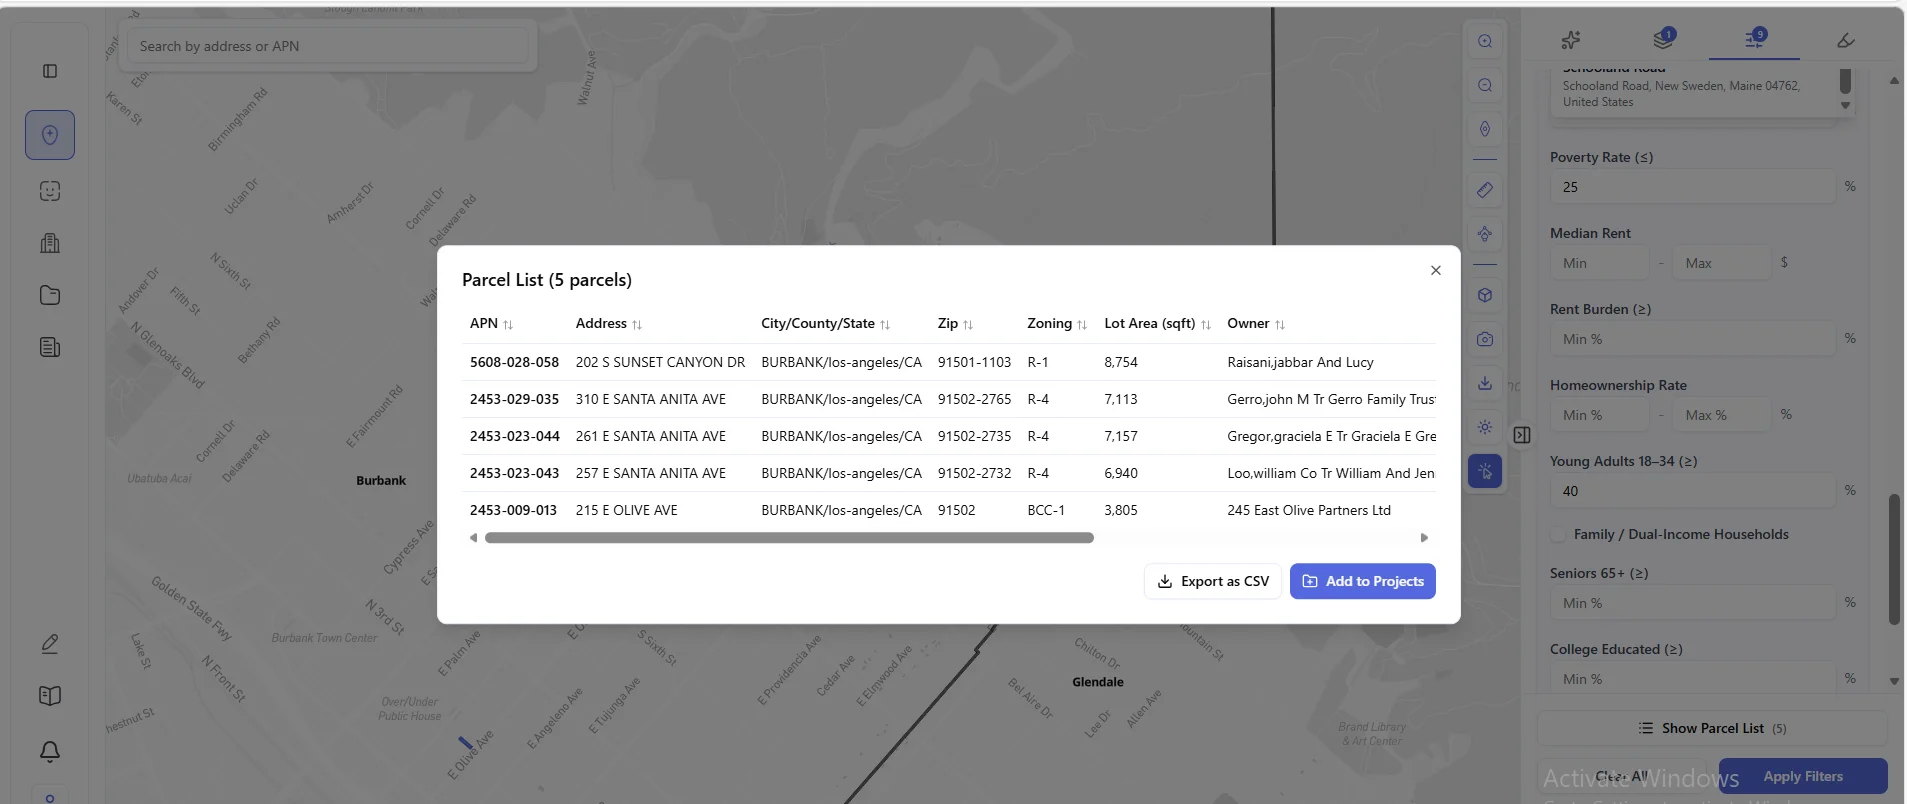This screenshot has width=1907, height=804.
Task: Click the Median Rent Max field
Action: 1721,263
